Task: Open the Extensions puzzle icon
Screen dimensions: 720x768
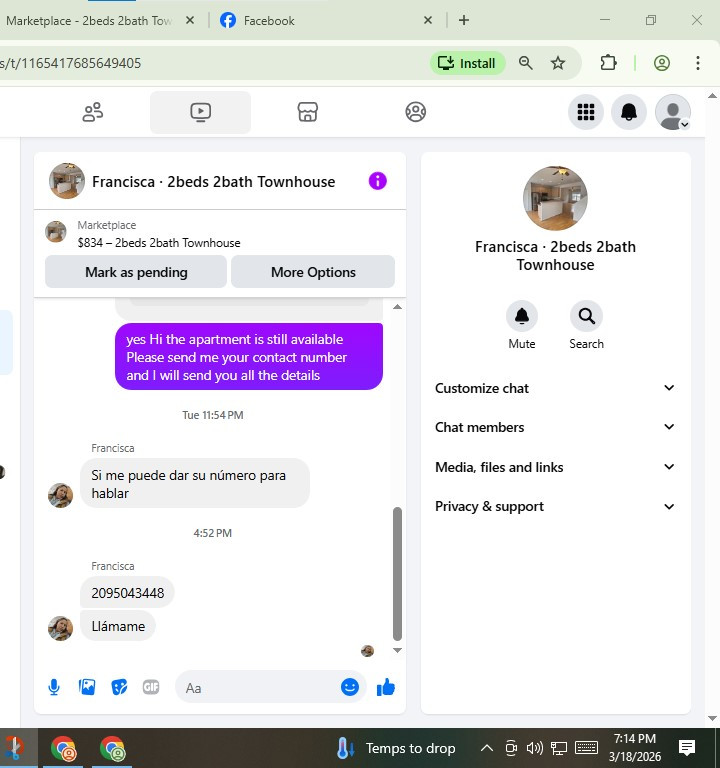Action: pos(608,63)
